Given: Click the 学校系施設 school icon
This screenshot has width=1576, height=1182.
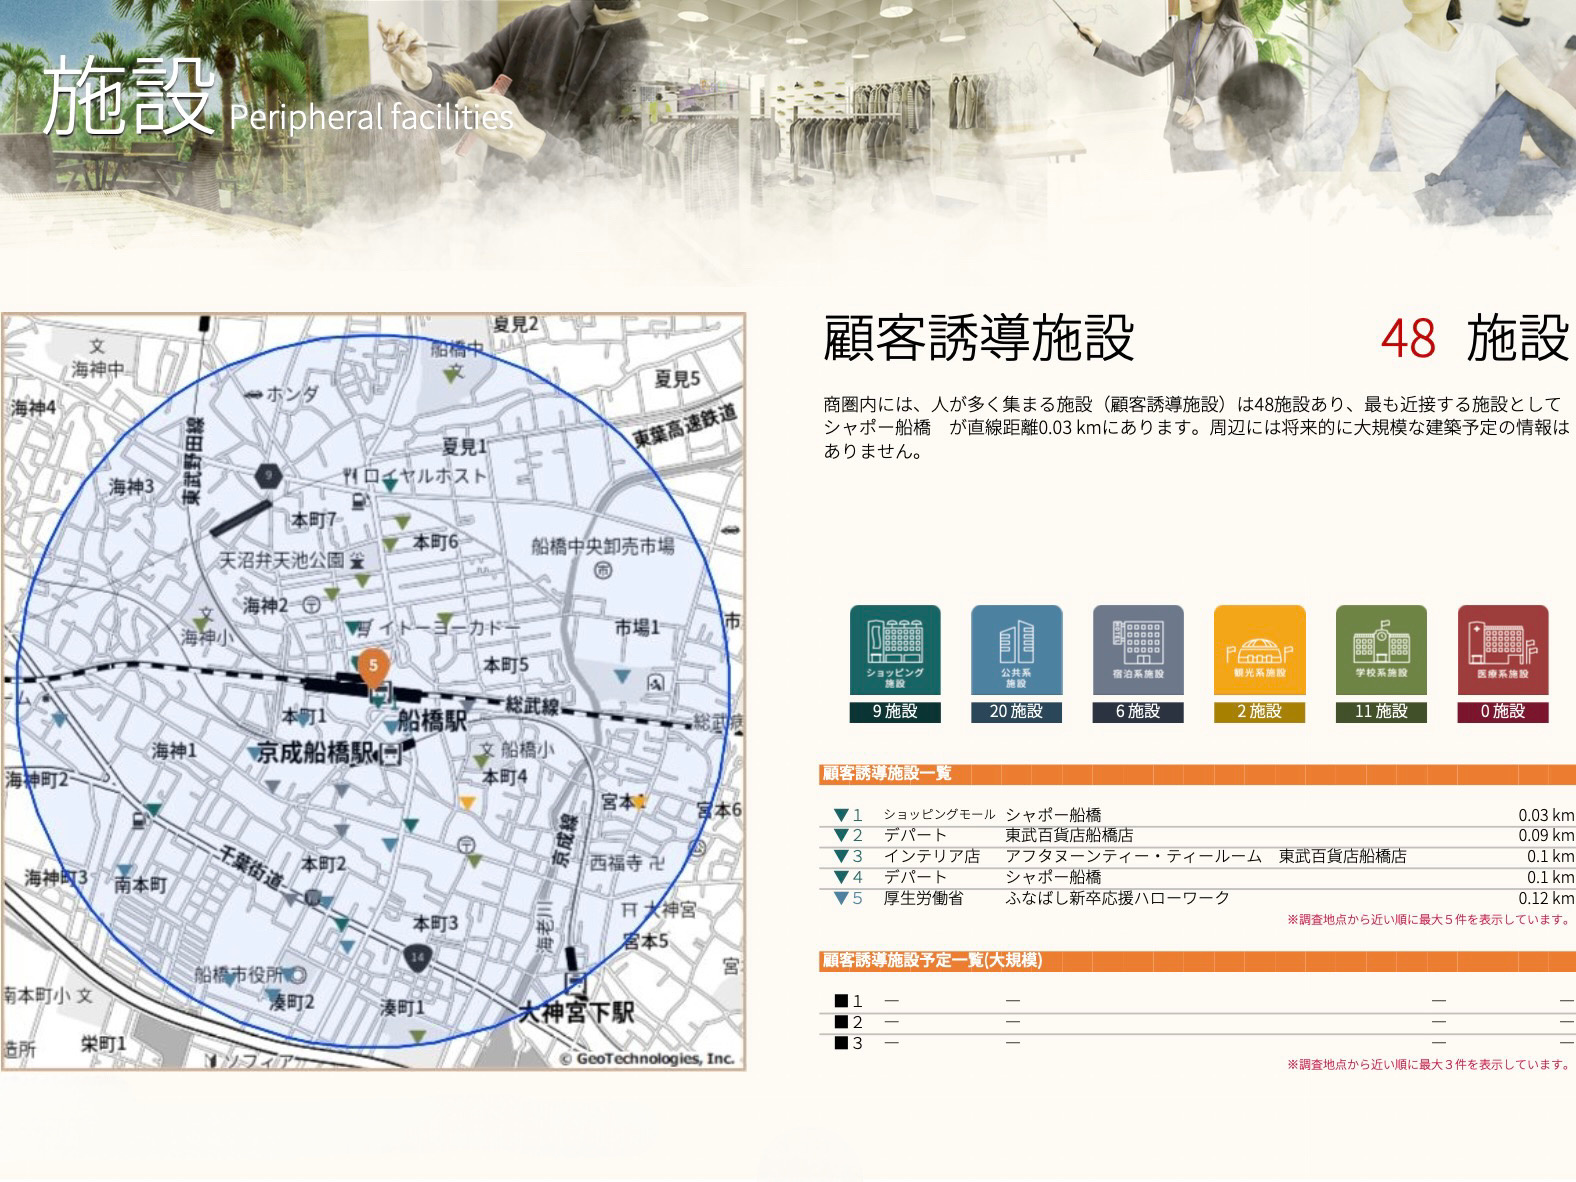Looking at the screenshot, I should pyautogui.click(x=1381, y=650).
